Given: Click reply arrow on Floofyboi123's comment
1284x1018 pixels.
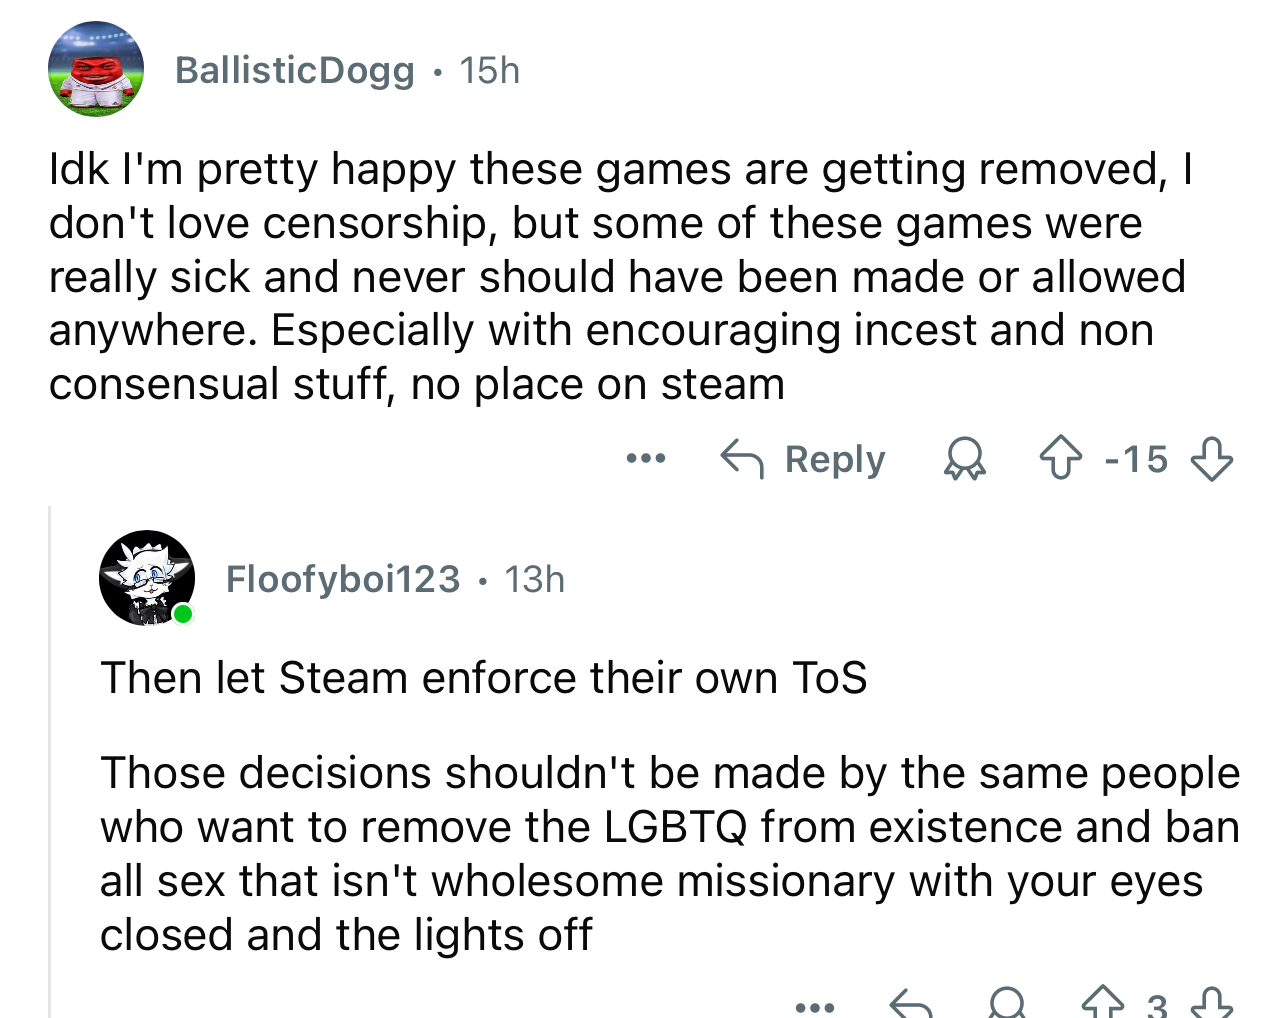Looking at the screenshot, I should pyautogui.click(x=910, y=1003).
